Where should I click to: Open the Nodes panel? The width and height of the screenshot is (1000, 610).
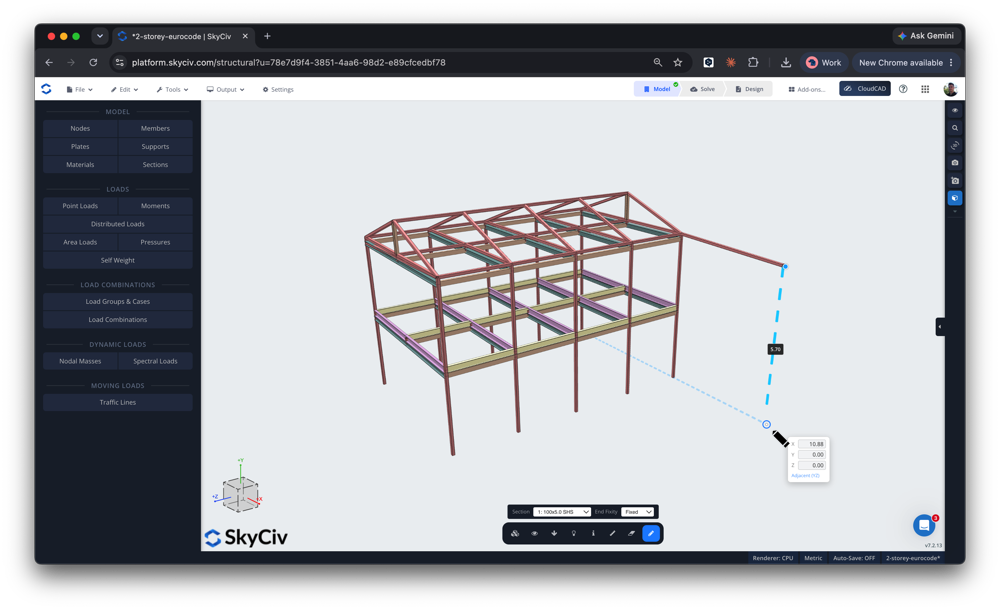pyautogui.click(x=80, y=128)
